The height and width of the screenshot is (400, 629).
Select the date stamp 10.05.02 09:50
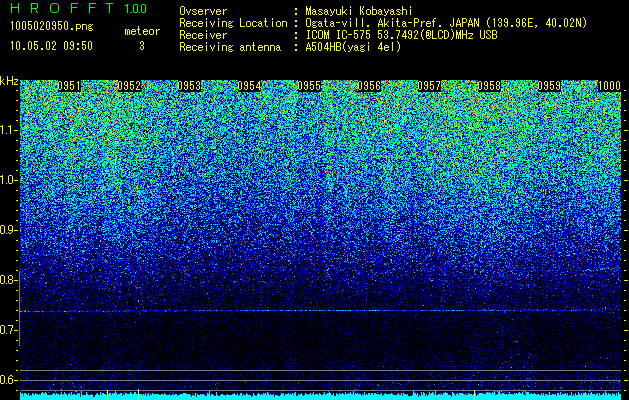point(51,46)
